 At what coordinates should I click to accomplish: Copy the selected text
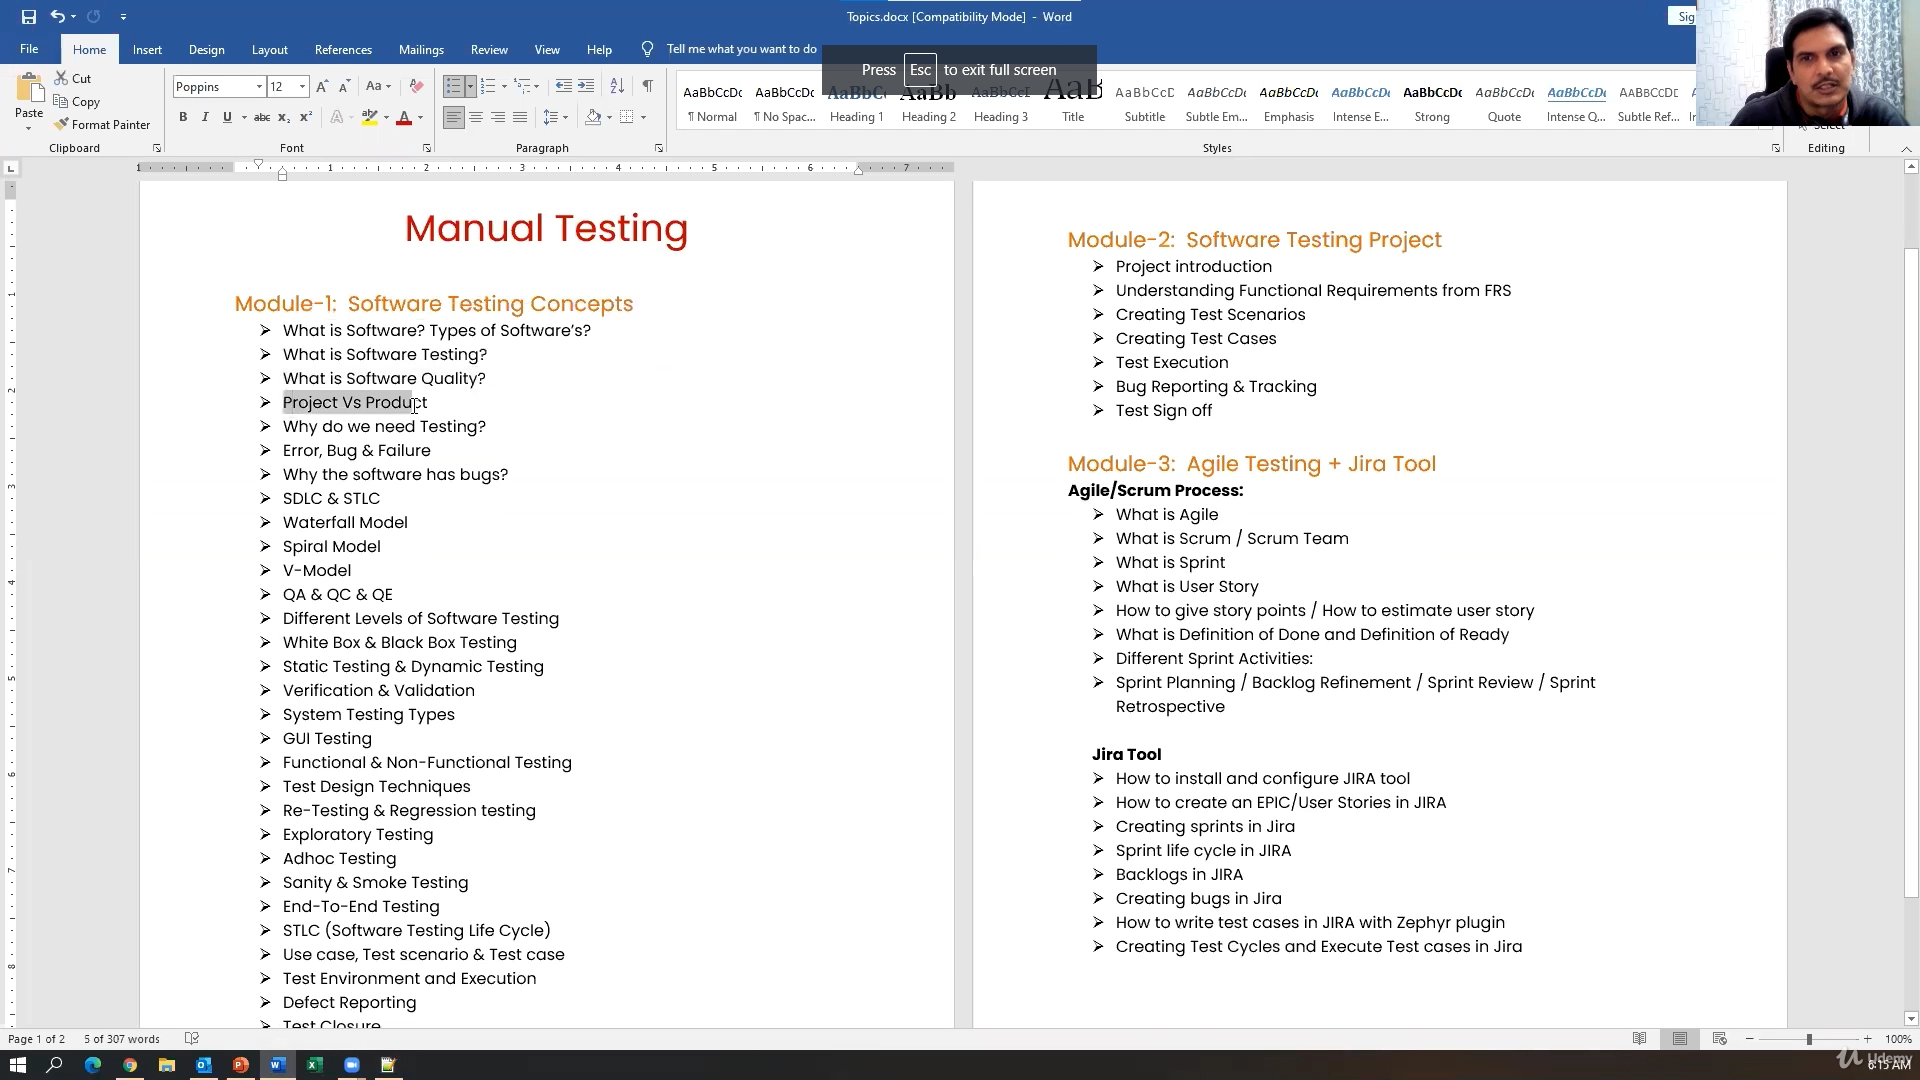tap(76, 102)
